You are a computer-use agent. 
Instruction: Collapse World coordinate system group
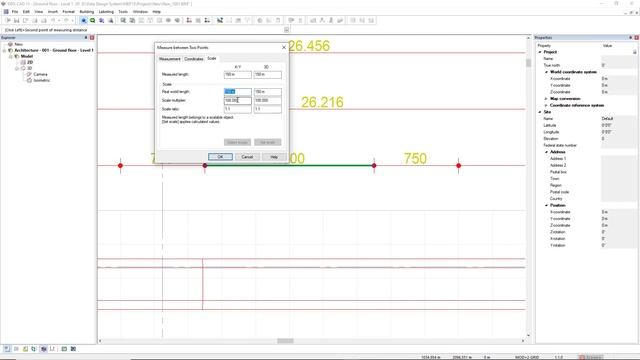547,72
